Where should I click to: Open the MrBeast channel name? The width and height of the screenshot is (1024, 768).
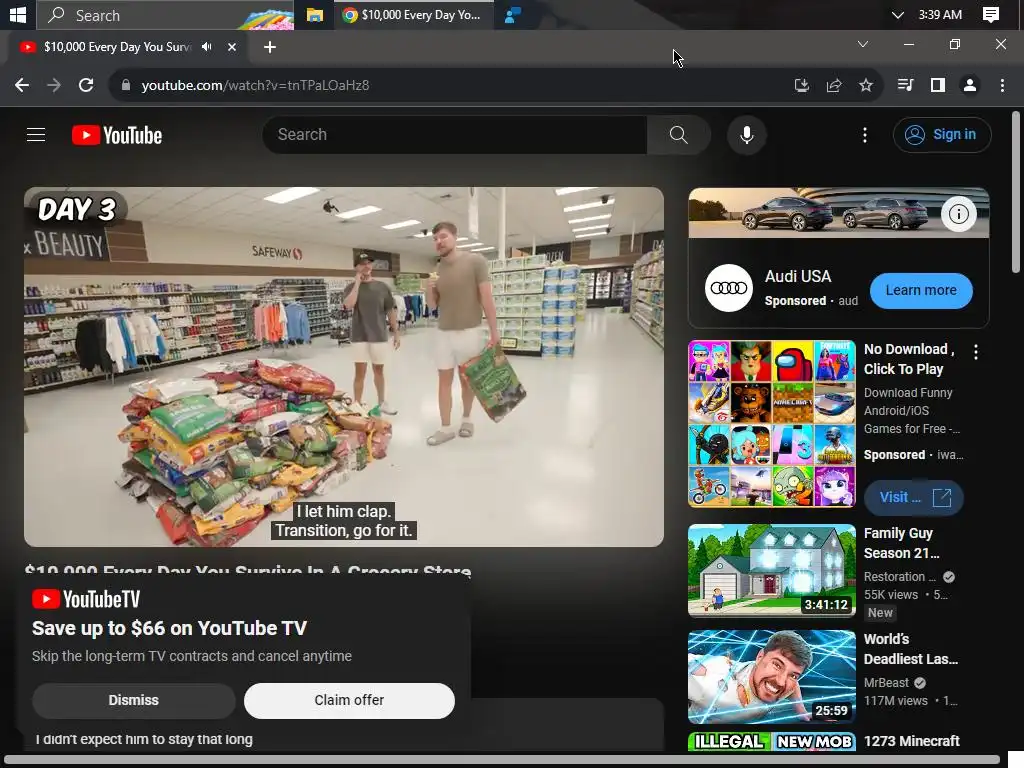886,682
